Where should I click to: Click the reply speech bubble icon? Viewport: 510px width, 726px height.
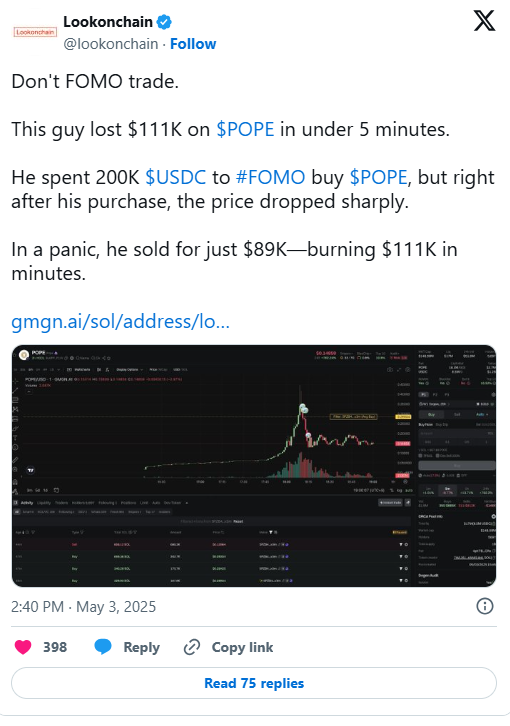[103, 646]
